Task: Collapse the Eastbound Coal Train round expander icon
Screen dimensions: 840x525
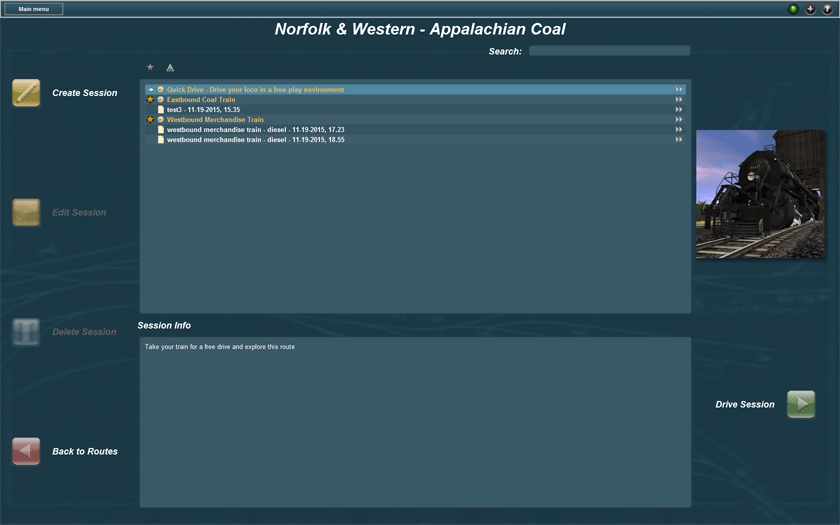Action: 160,100
